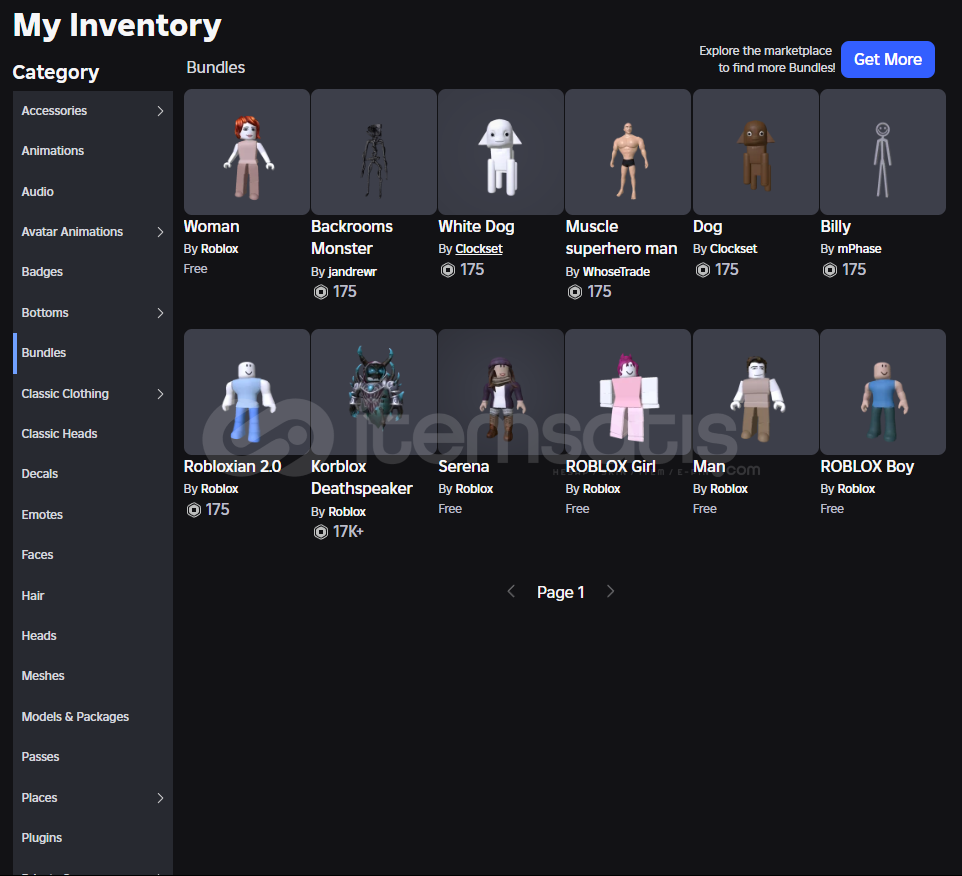Viewport: 962px width, 876px height.
Task: Open the Korblox Deathspeaker bundle thumbnail
Action: coord(374,392)
